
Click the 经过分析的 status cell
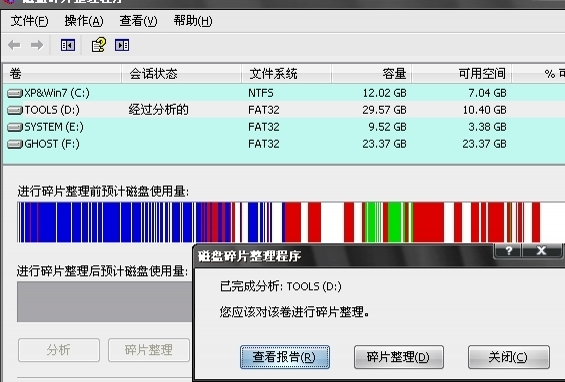tap(159, 110)
